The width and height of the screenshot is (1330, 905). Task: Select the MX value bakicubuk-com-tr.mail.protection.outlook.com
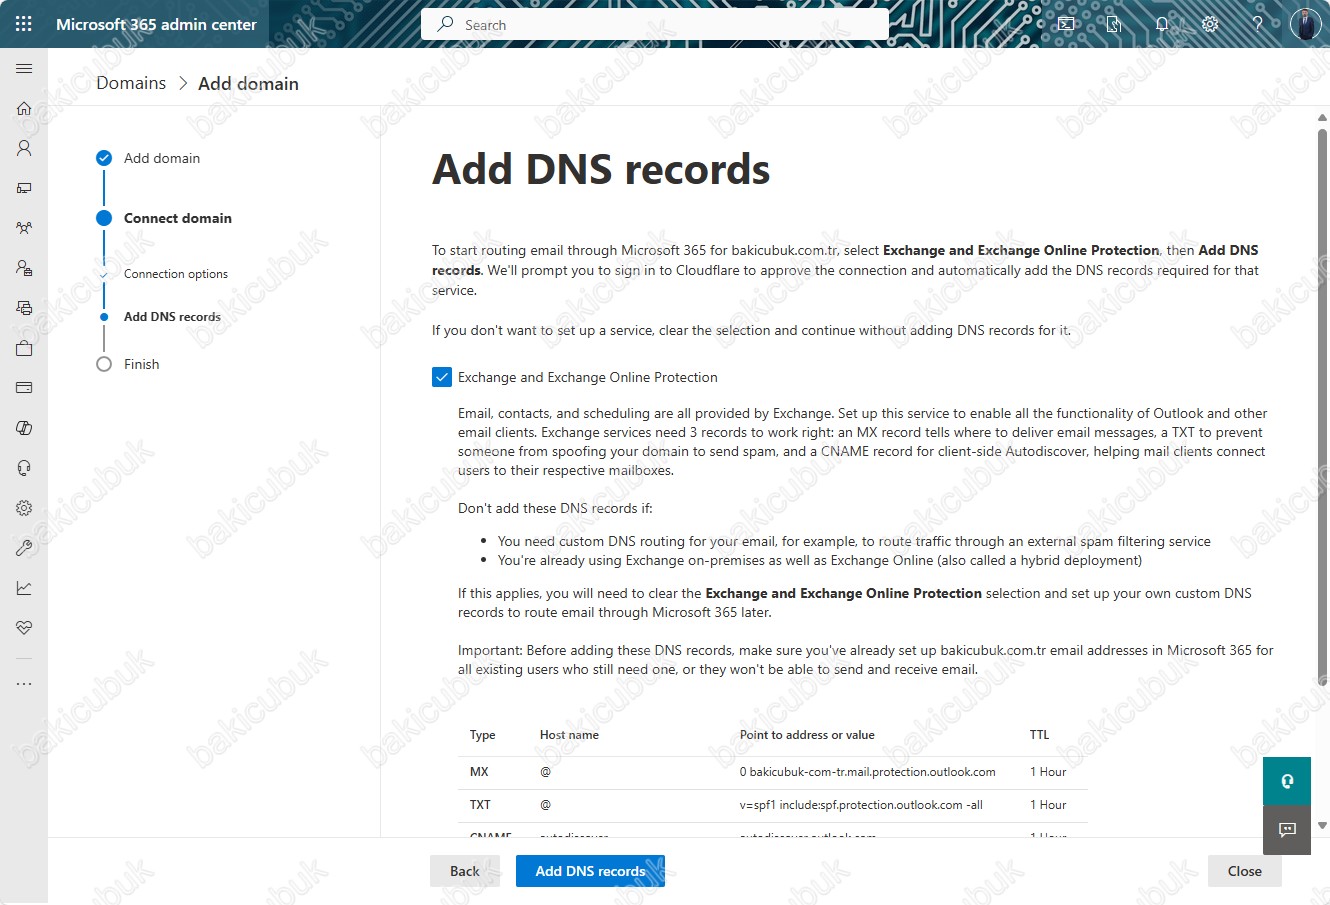tap(867, 772)
